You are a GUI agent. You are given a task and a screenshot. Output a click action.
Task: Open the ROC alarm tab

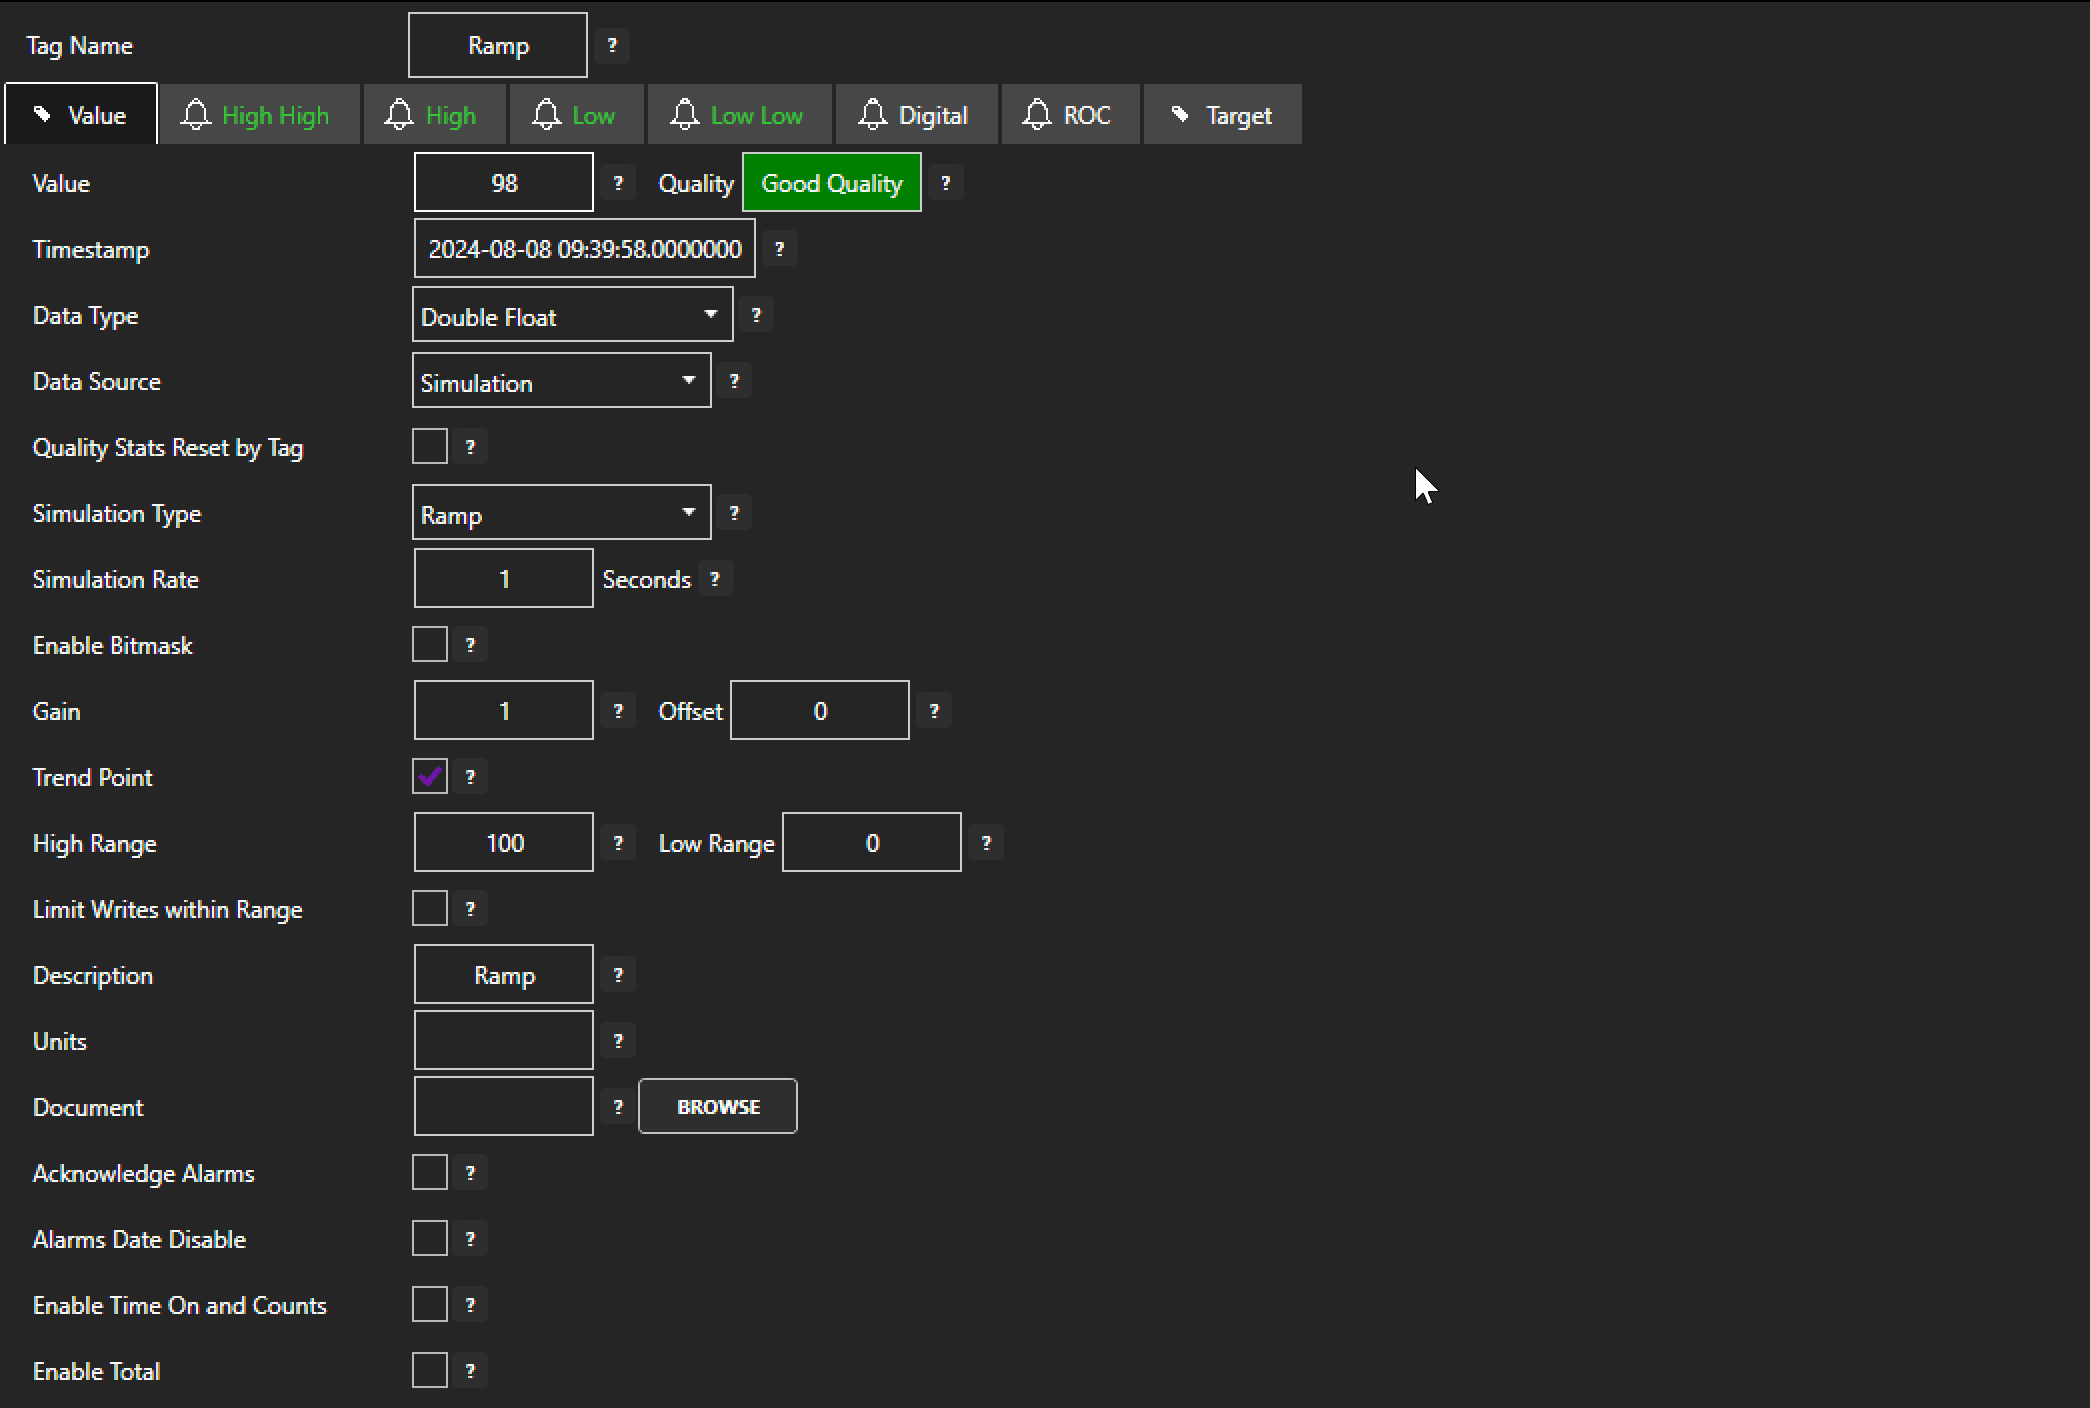(1068, 115)
